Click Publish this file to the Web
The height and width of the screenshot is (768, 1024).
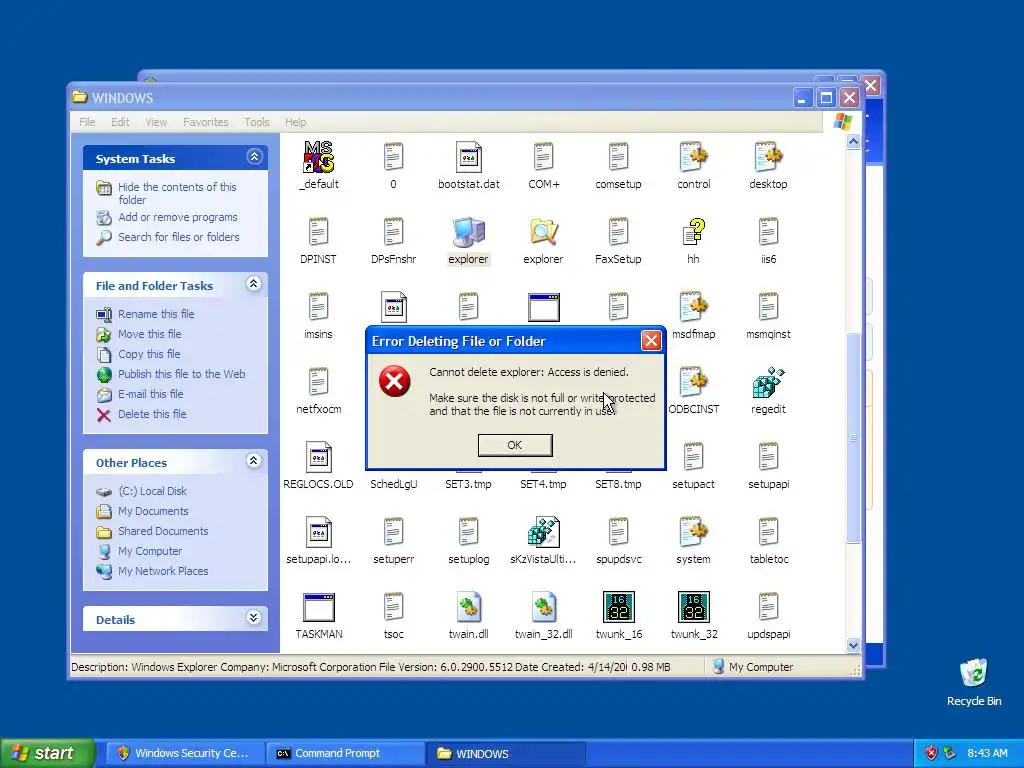182,374
